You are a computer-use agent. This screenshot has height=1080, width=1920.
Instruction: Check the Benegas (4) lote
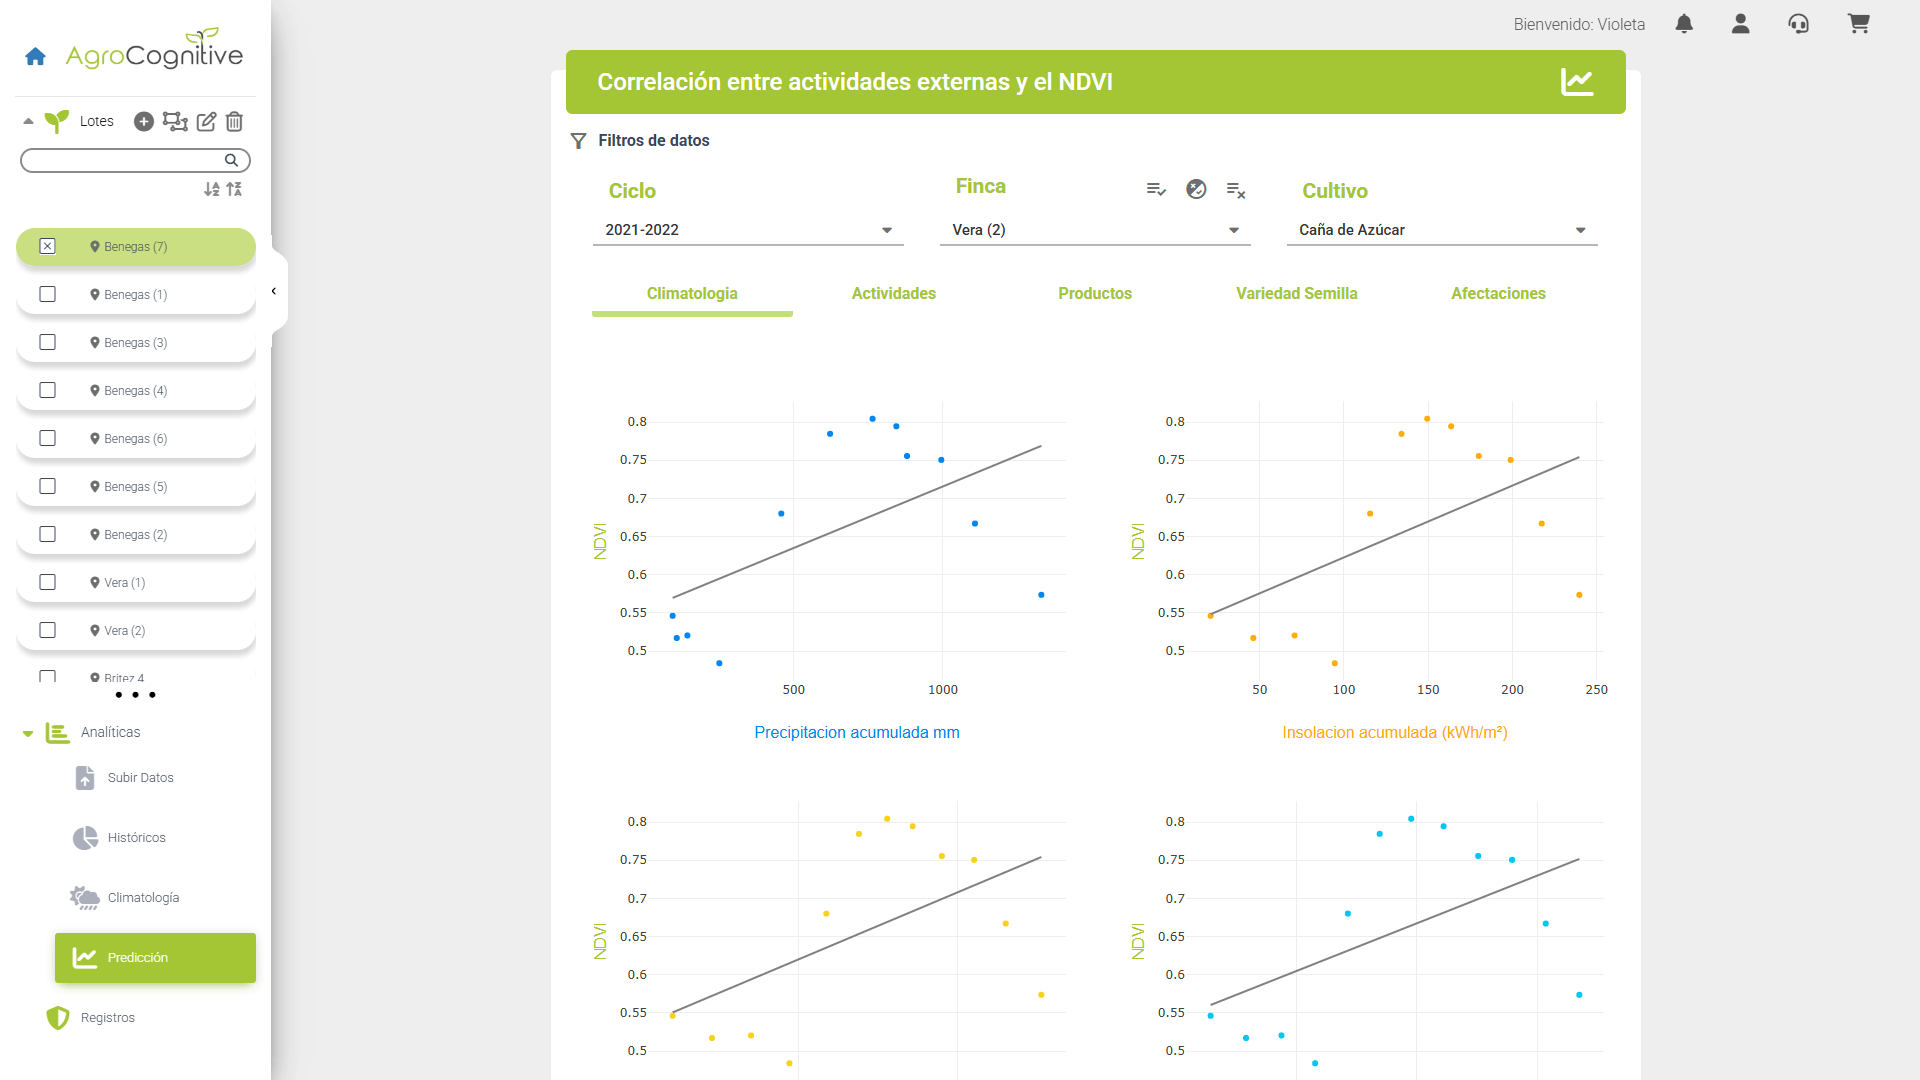point(47,390)
